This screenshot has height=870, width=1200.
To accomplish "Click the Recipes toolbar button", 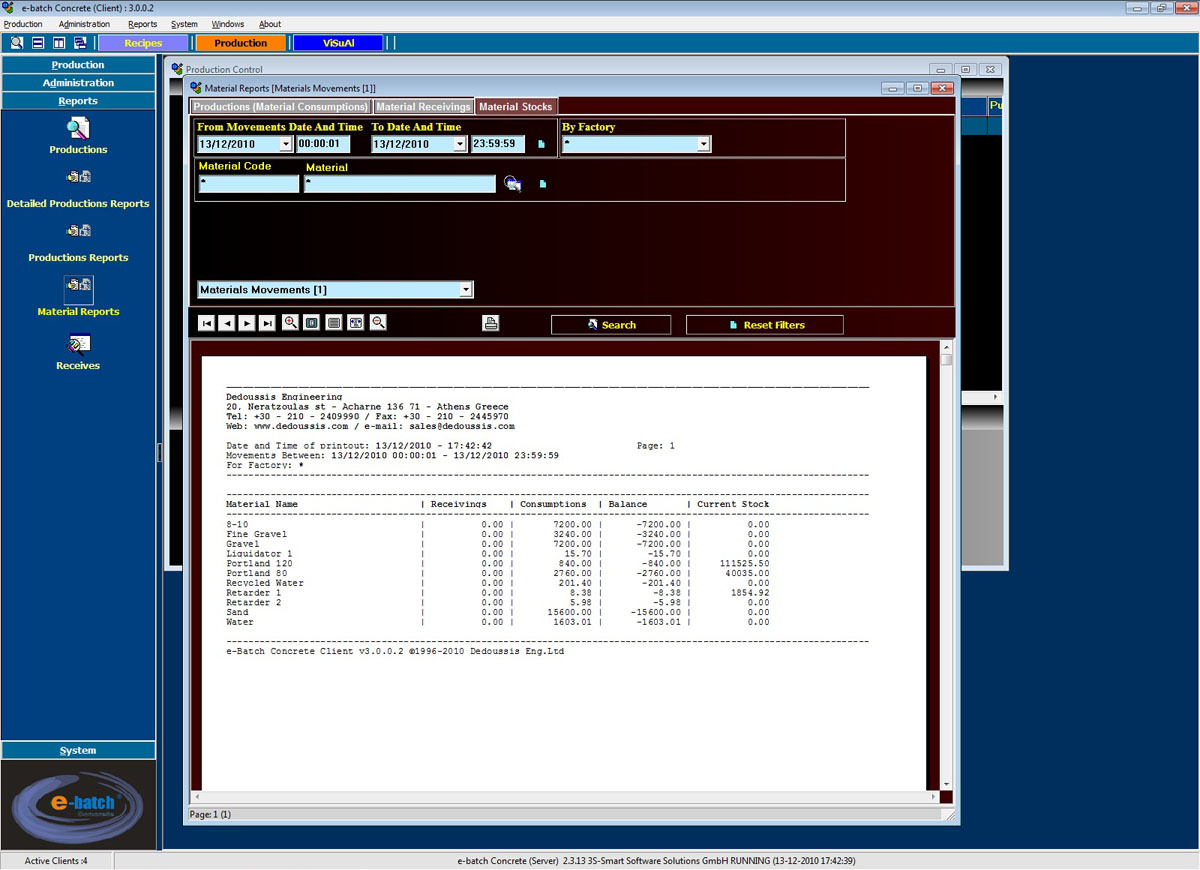I will (143, 43).
